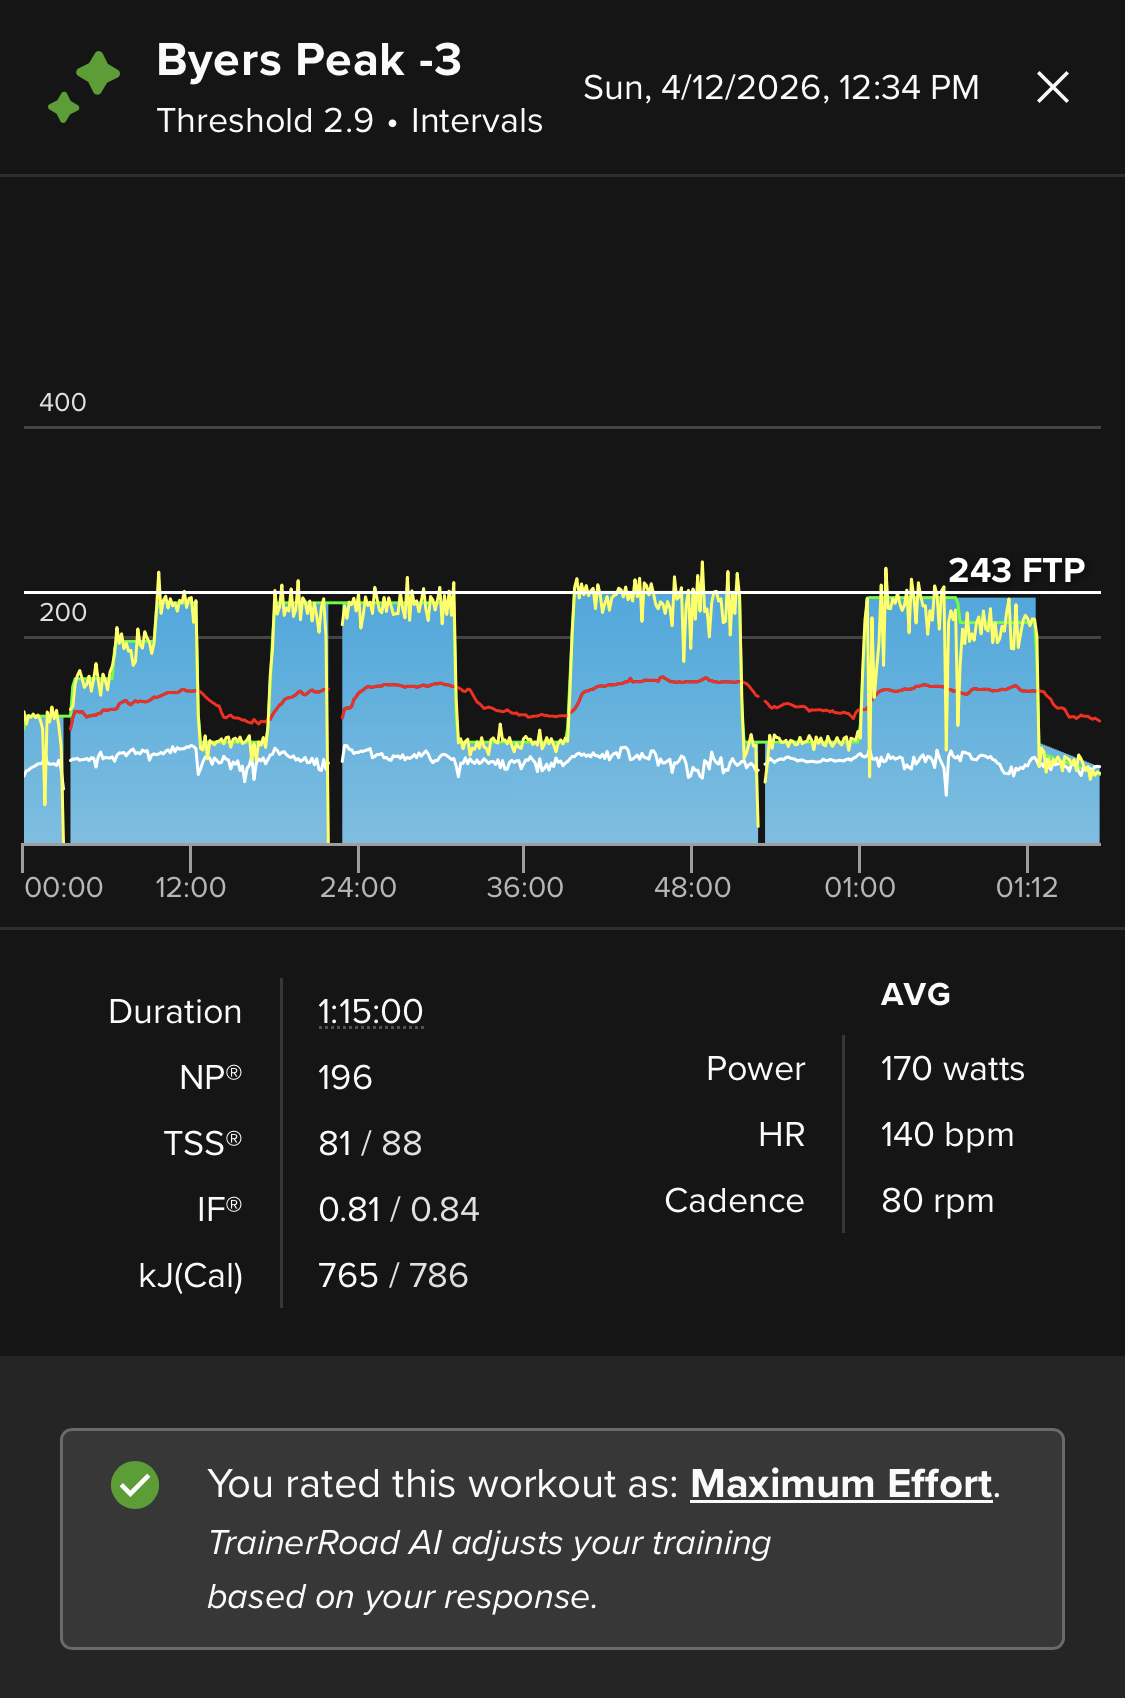This screenshot has width=1125, height=1698.
Task: Select the 12:00 marker on the time axis
Action: pyautogui.click(x=190, y=887)
